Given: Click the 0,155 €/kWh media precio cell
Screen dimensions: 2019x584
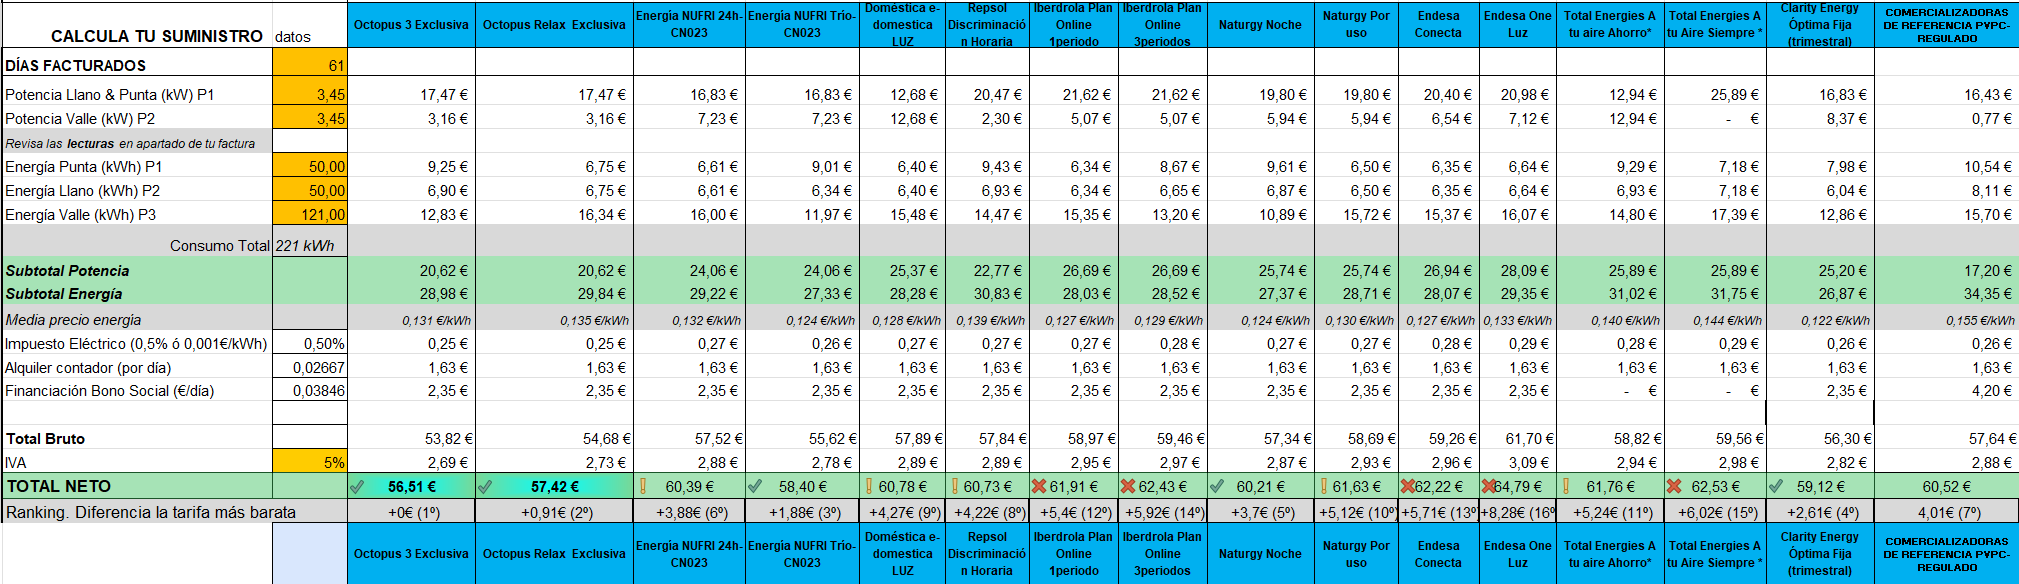Looking at the screenshot, I should [x=1946, y=320].
